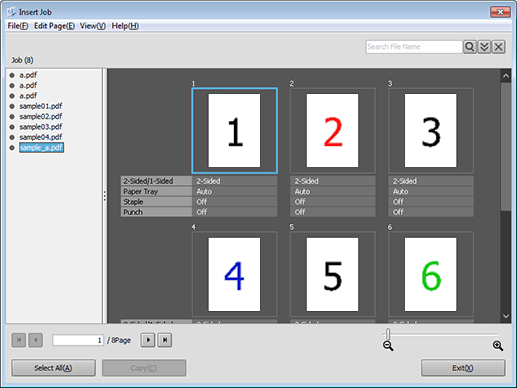This screenshot has height=388, width=517.
Task: Go to the next page
Action: 148,340
